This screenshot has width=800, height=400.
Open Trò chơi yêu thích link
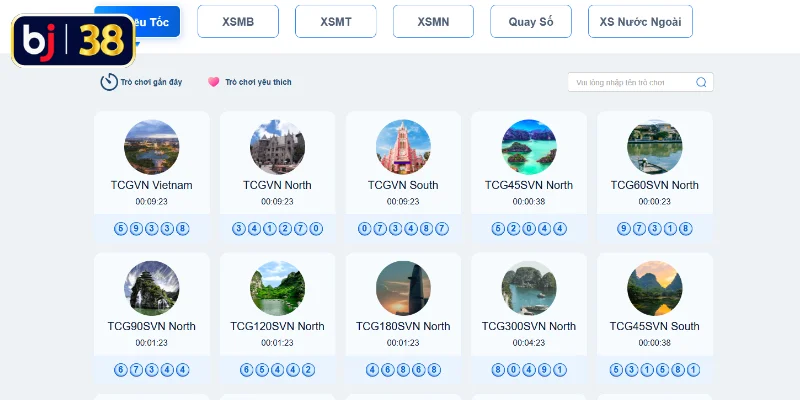click(x=258, y=82)
